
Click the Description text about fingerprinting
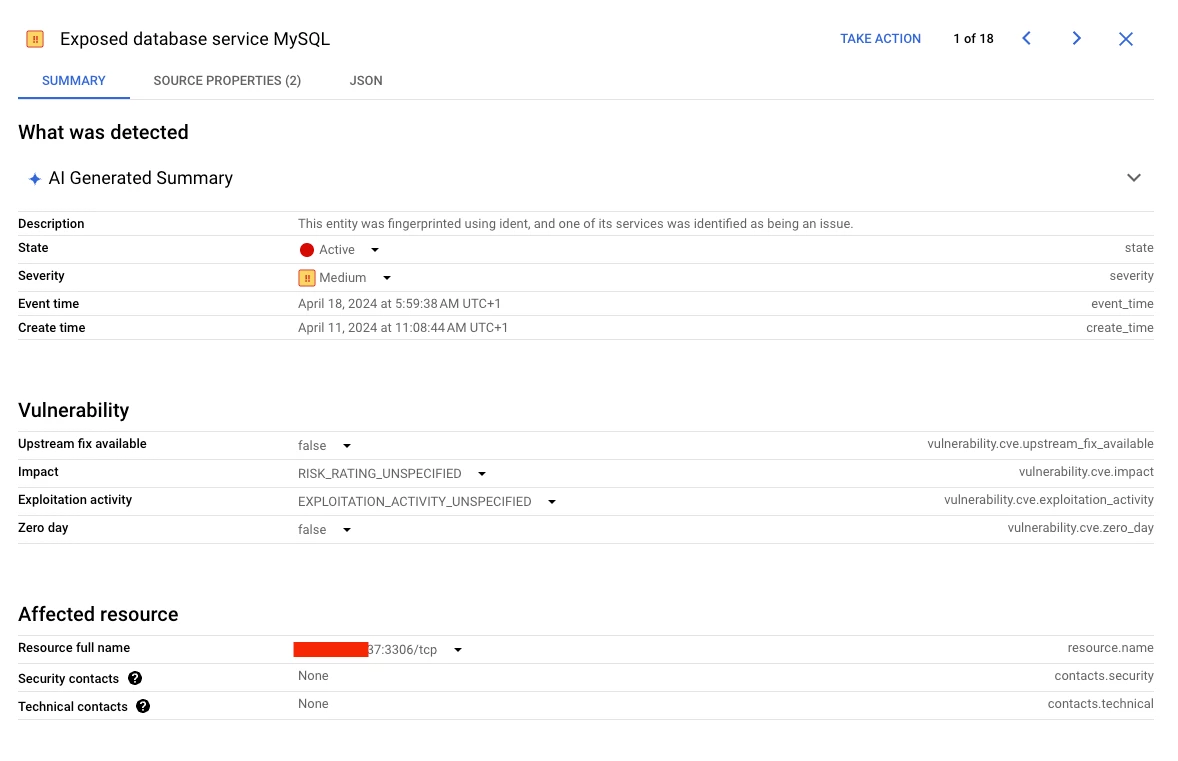[x=575, y=224]
